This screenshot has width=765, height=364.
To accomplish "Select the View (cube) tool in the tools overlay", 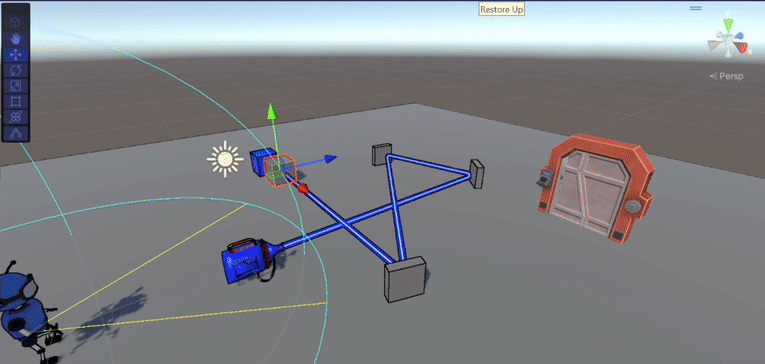I will tap(16, 22).
